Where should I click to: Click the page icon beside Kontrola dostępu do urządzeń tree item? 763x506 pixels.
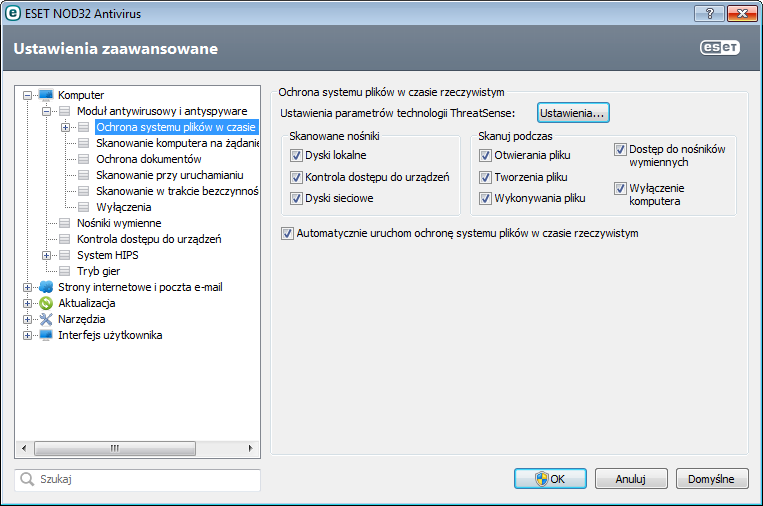[x=65, y=239]
